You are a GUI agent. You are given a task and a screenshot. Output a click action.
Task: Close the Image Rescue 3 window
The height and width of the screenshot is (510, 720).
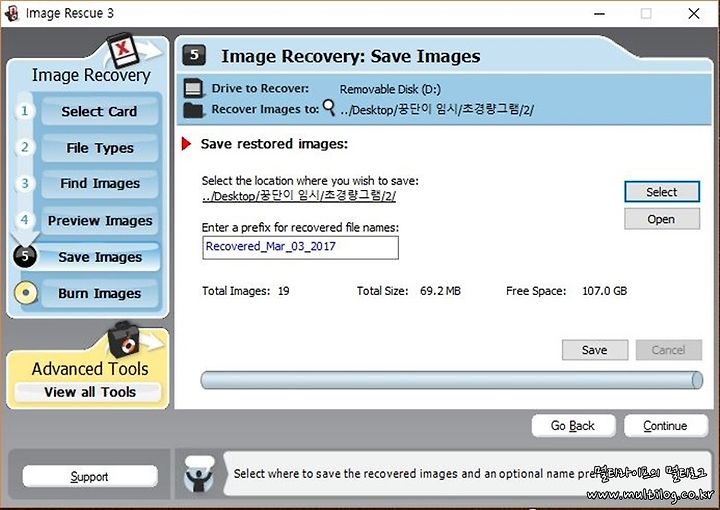(x=693, y=14)
